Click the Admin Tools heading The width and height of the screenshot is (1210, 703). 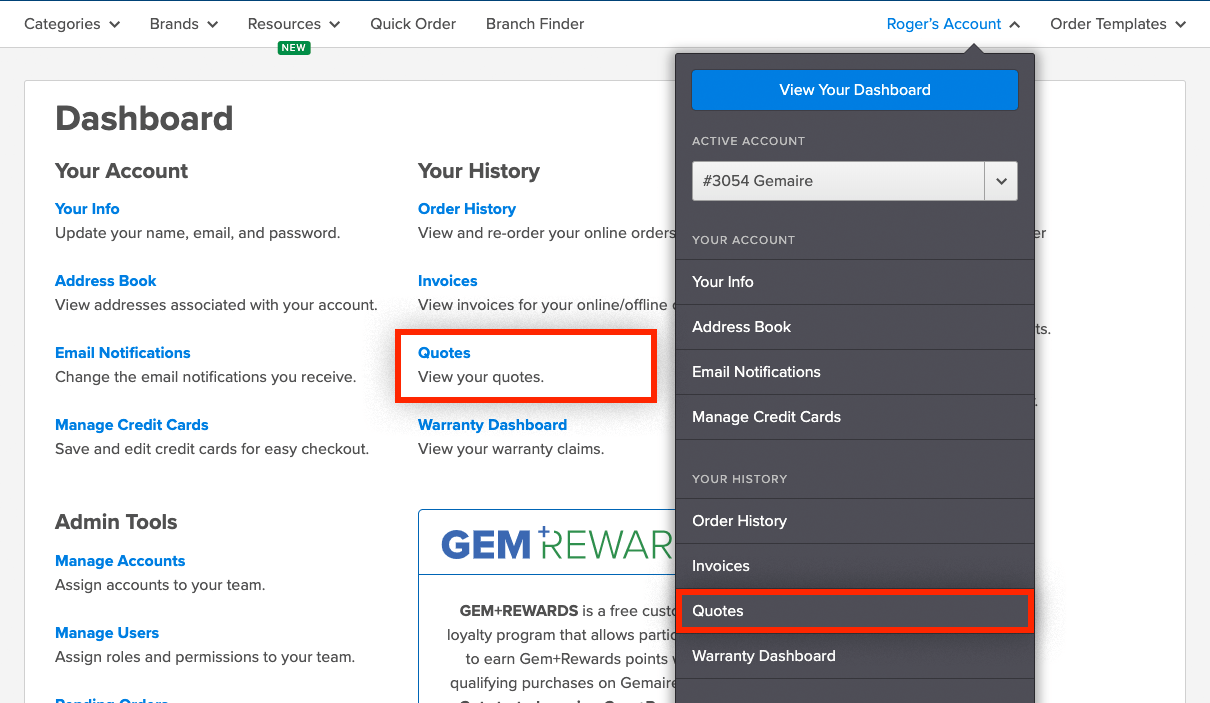click(116, 522)
